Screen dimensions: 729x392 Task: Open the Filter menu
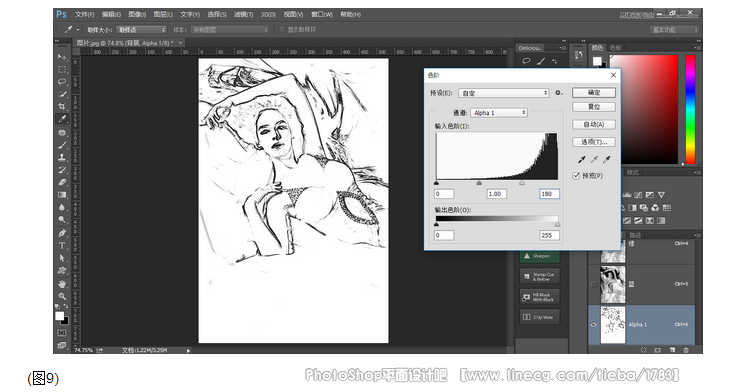pyautogui.click(x=243, y=14)
